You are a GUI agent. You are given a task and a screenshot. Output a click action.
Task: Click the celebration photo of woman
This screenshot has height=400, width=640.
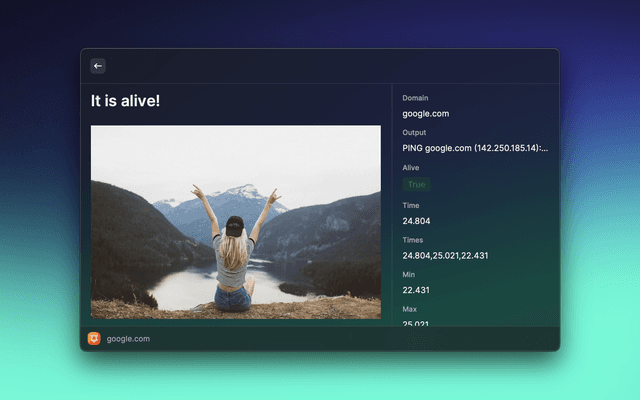pyautogui.click(x=235, y=221)
